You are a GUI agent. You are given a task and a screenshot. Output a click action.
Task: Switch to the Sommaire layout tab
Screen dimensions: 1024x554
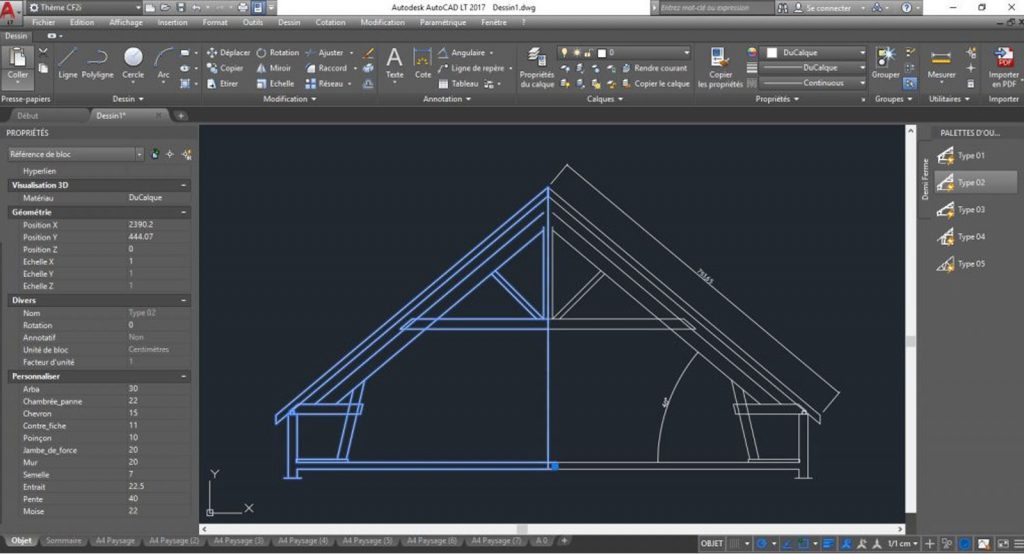point(64,541)
